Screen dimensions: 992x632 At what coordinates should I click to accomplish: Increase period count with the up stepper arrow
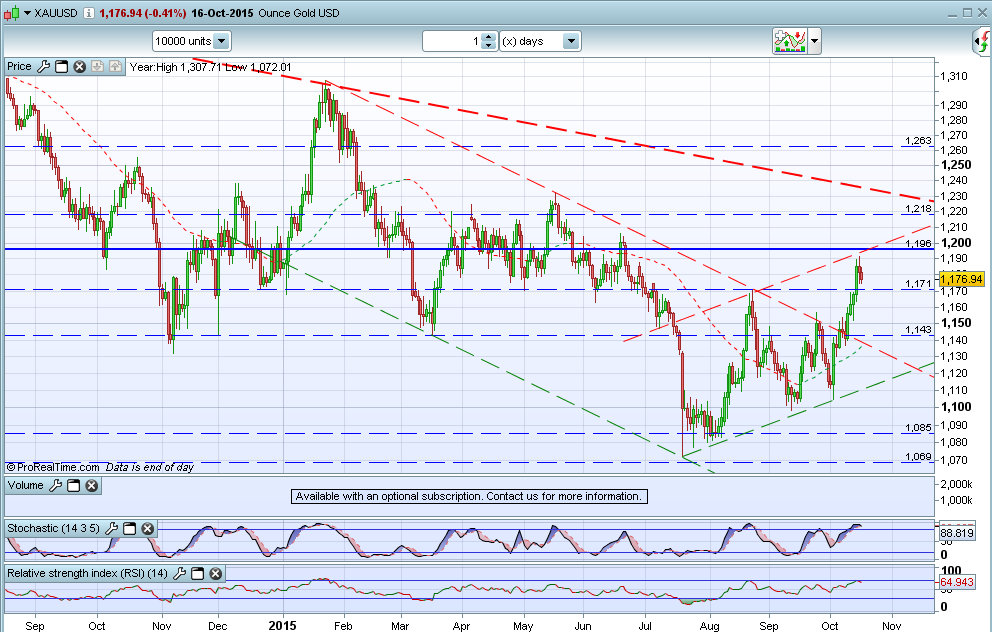(x=489, y=37)
